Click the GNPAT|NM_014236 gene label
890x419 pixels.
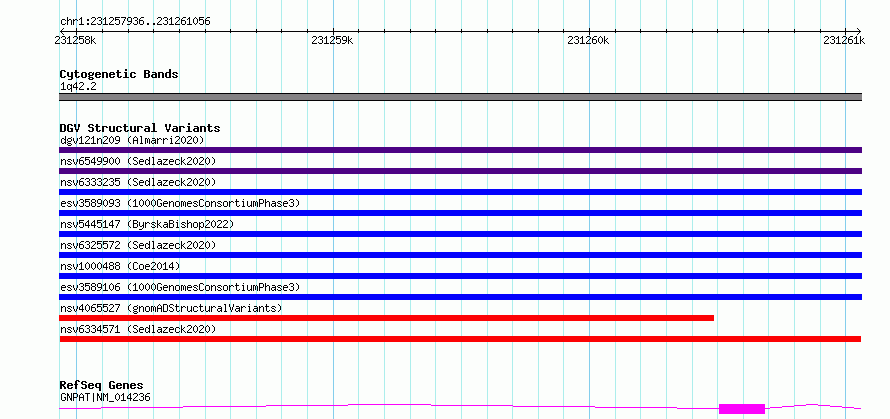tap(105, 397)
